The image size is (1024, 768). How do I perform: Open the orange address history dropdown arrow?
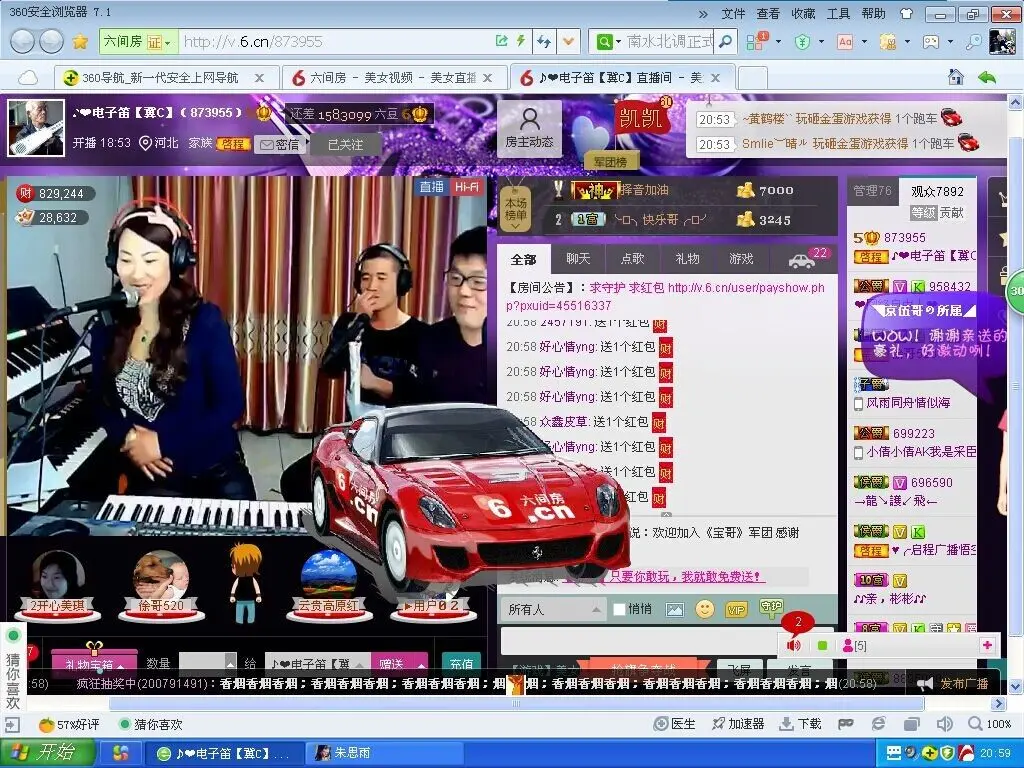point(569,42)
